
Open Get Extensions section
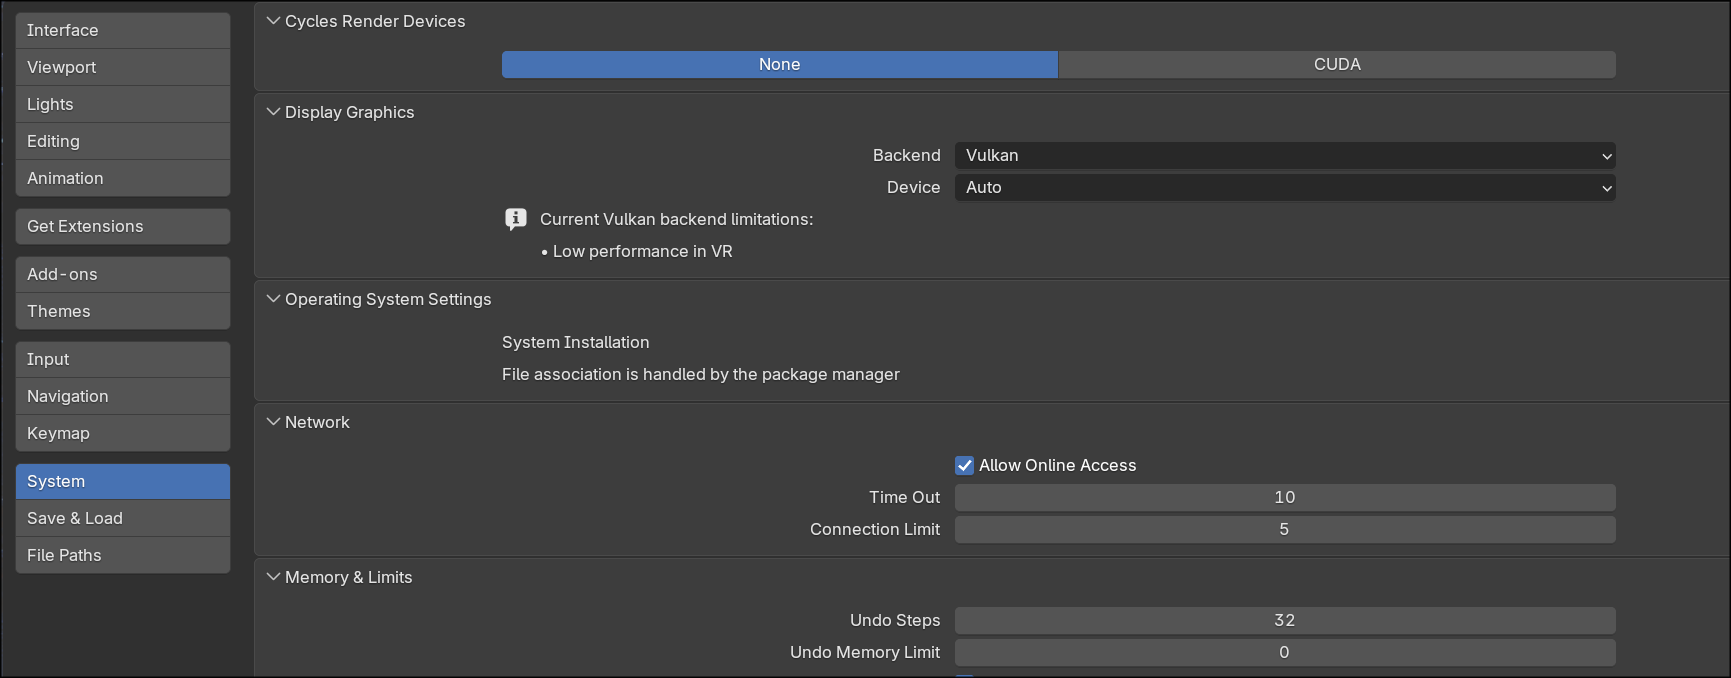coord(123,226)
